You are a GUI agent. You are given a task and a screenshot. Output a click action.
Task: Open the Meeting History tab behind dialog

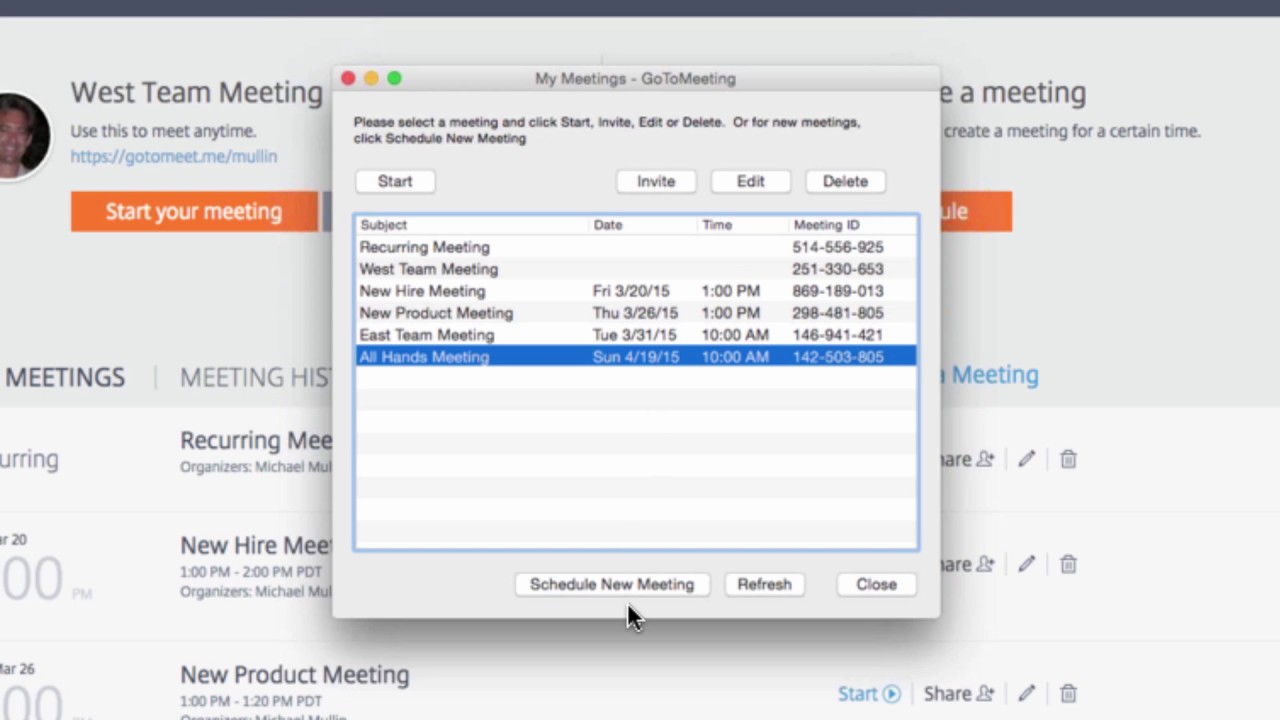(x=255, y=377)
